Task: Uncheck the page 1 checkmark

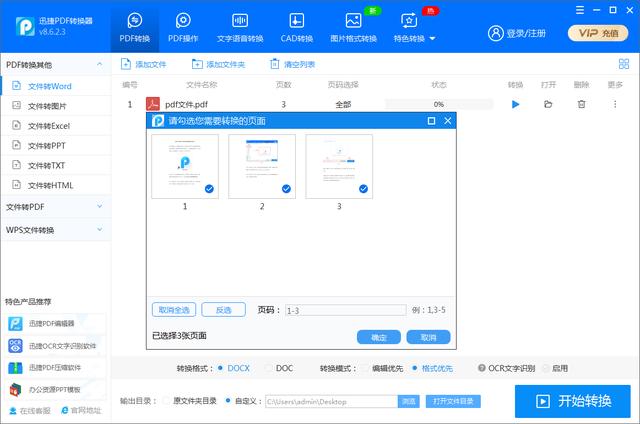Action: coord(209,189)
